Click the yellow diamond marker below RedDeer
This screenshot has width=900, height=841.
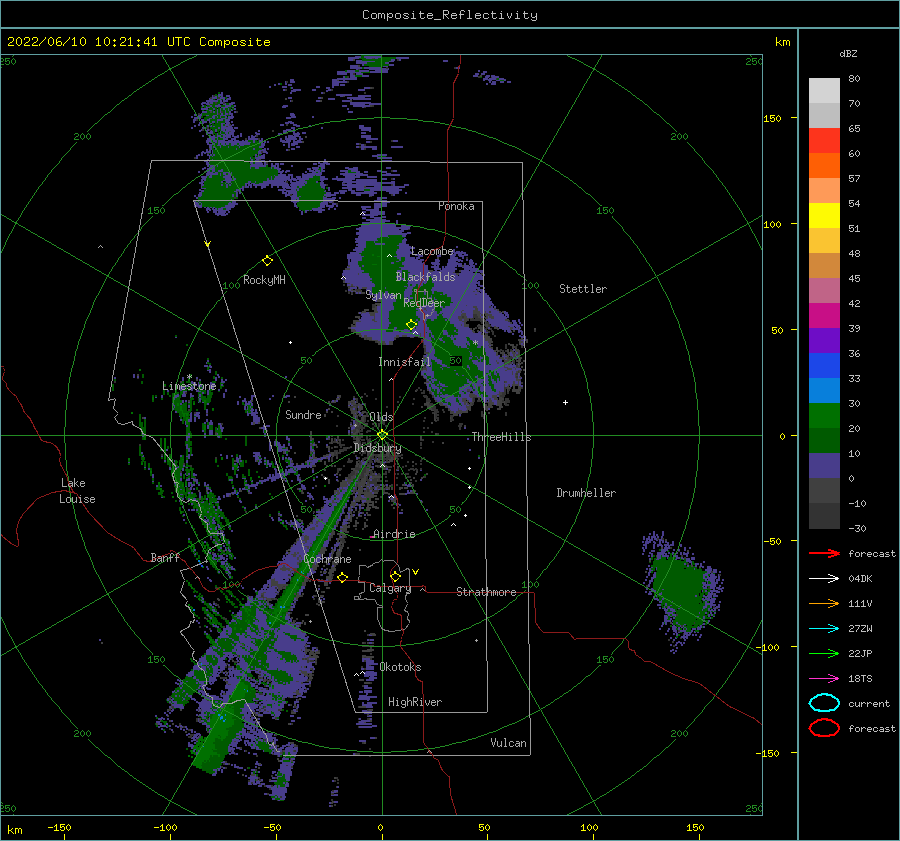412,324
